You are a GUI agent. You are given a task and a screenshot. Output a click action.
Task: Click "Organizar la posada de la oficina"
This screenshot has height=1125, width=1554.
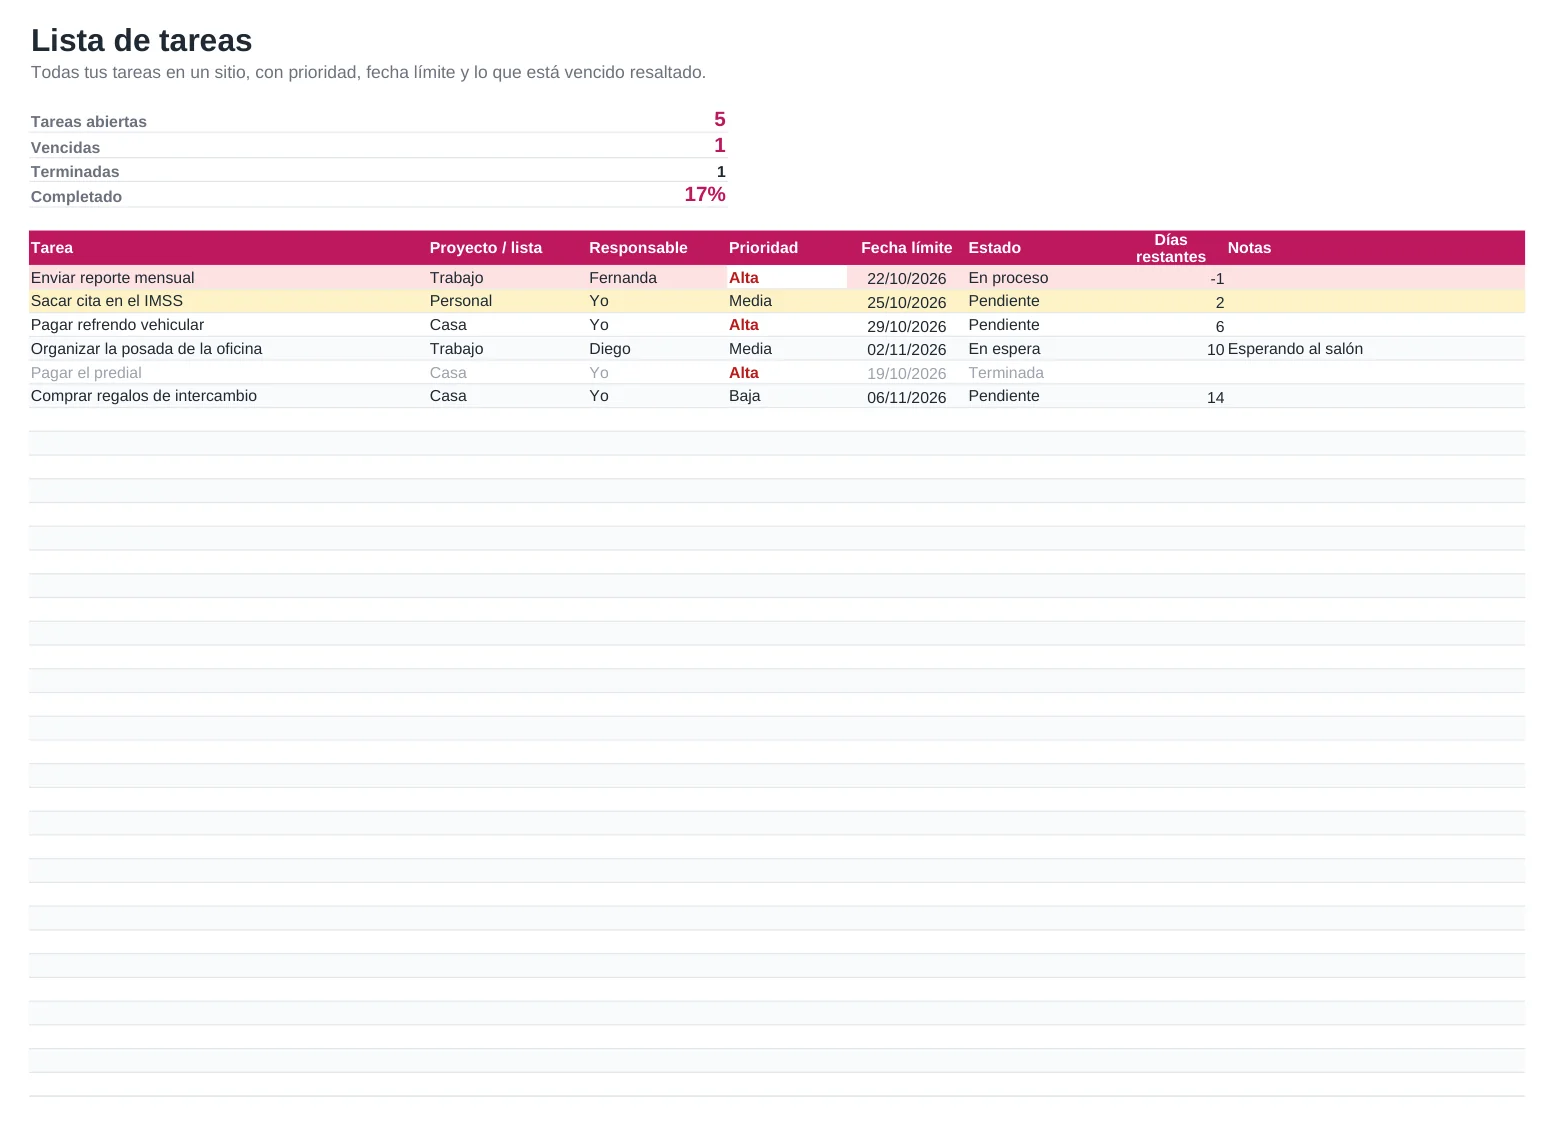click(146, 349)
